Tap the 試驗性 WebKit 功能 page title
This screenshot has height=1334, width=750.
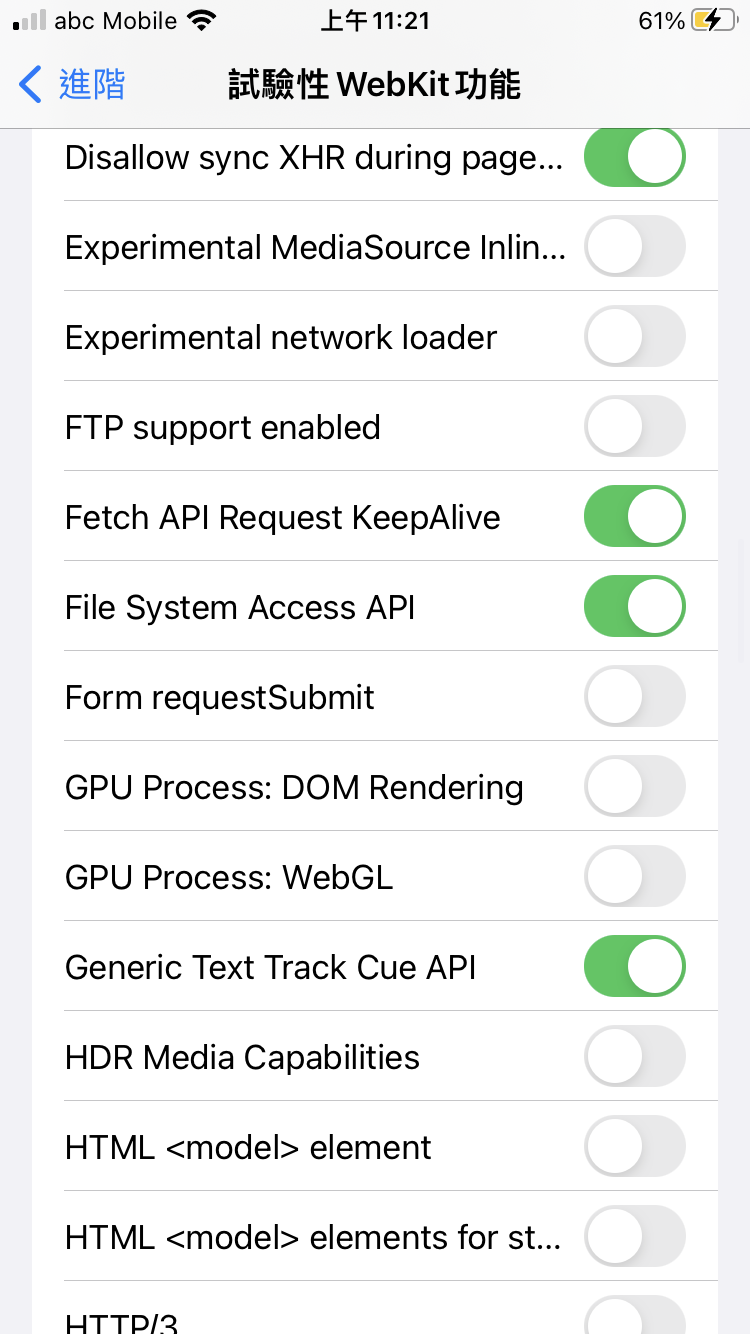pos(375,85)
